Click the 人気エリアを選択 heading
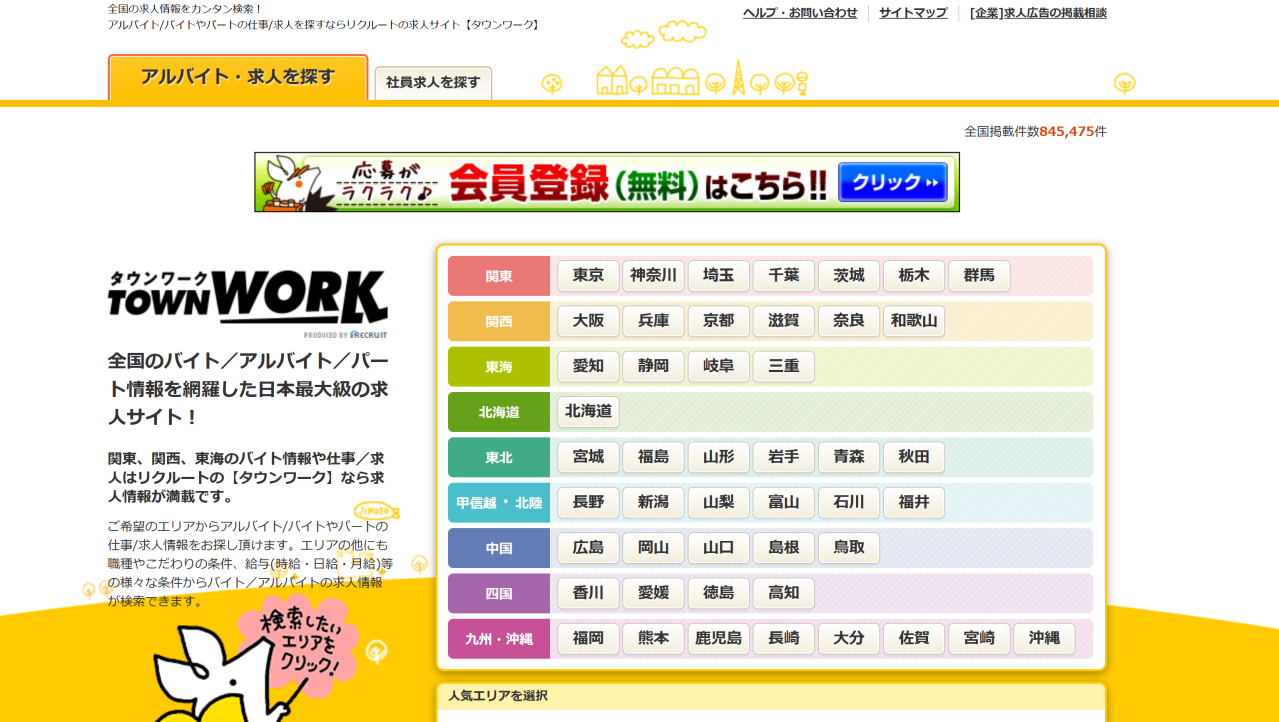The height and width of the screenshot is (722, 1279). pyautogui.click(x=498, y=696)
